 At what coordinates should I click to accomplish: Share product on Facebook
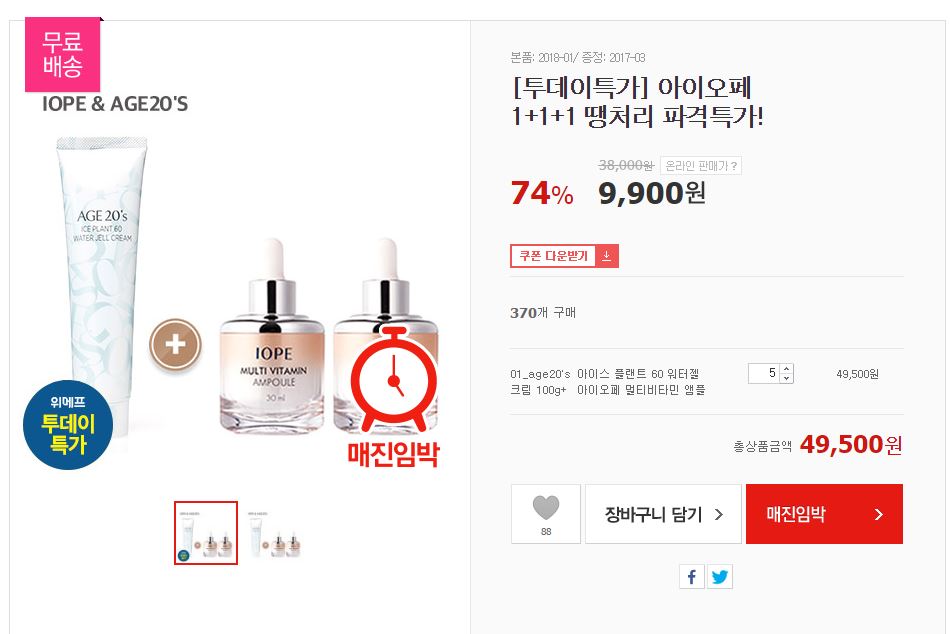pyautogui.click(x=691, y=576)
